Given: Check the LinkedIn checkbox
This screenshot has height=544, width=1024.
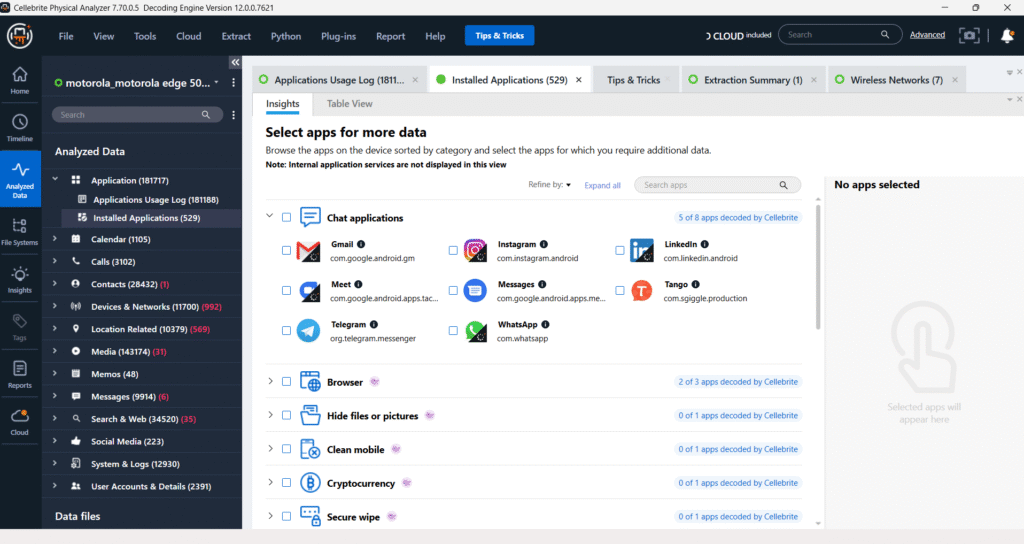Looking at the screenshot, I should point(619,250).
